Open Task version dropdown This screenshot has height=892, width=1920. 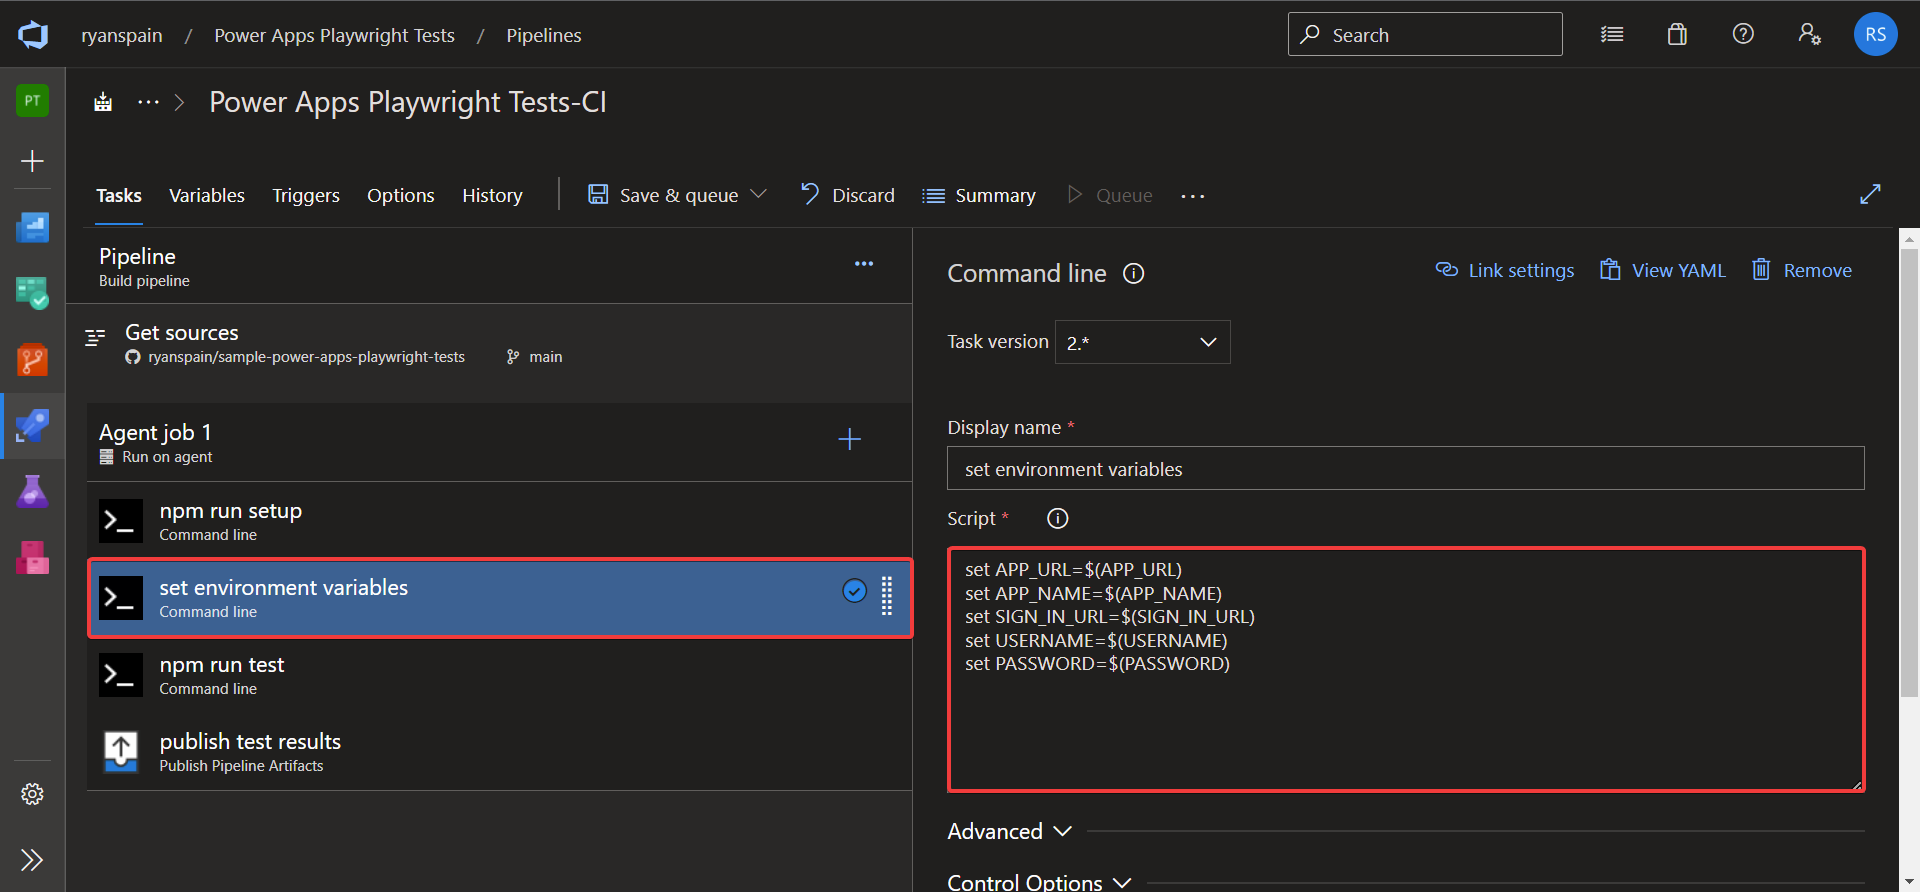[x=1142, y=342]
